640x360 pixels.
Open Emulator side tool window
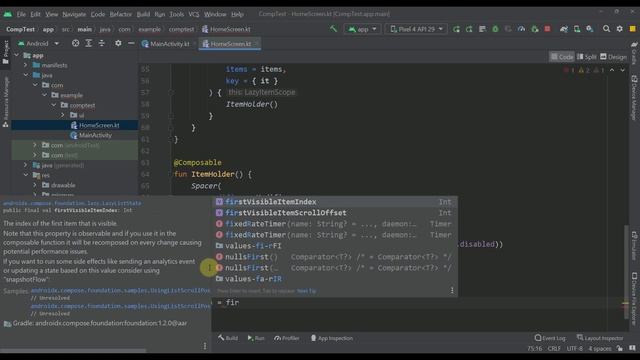point(634,246)
